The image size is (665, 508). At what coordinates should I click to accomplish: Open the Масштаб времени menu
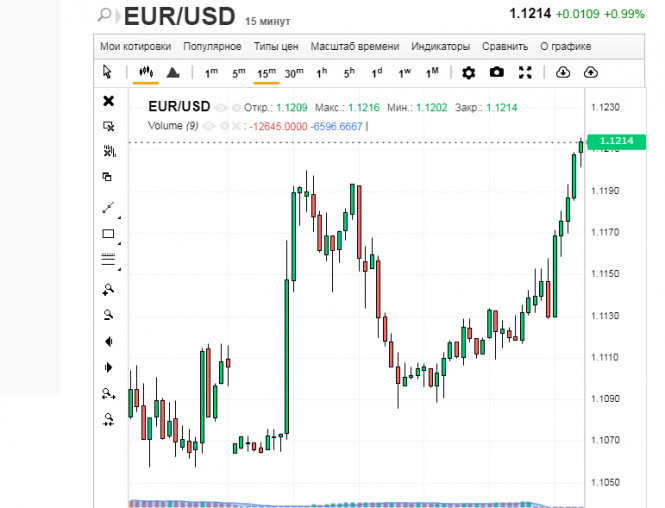pos(355,46)
